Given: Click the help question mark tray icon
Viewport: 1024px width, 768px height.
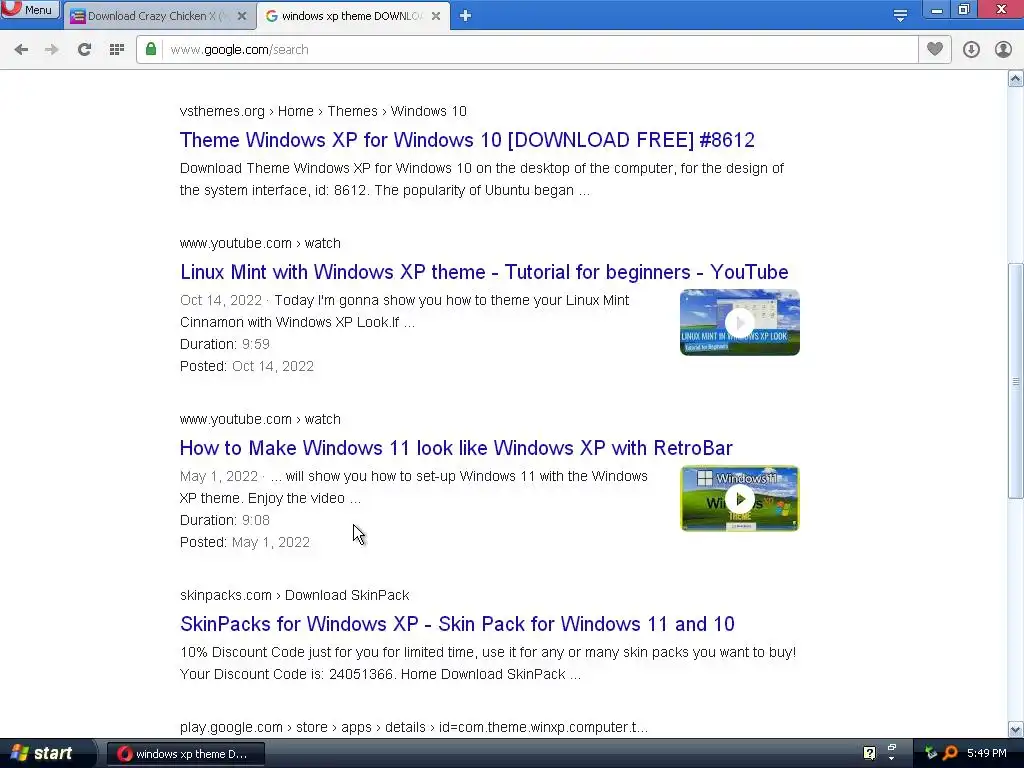Looking at the screenshot, I should pyautogui.click(x=869, y=753).
